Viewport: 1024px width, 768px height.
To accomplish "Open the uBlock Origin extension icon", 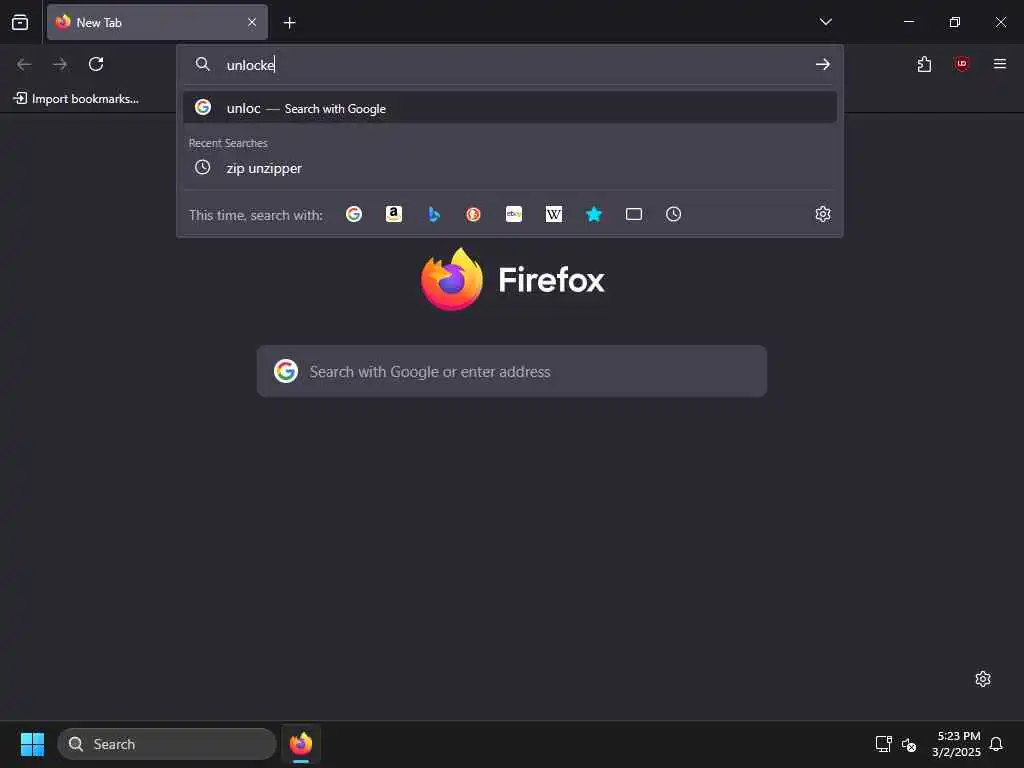I will coord(961,64).
